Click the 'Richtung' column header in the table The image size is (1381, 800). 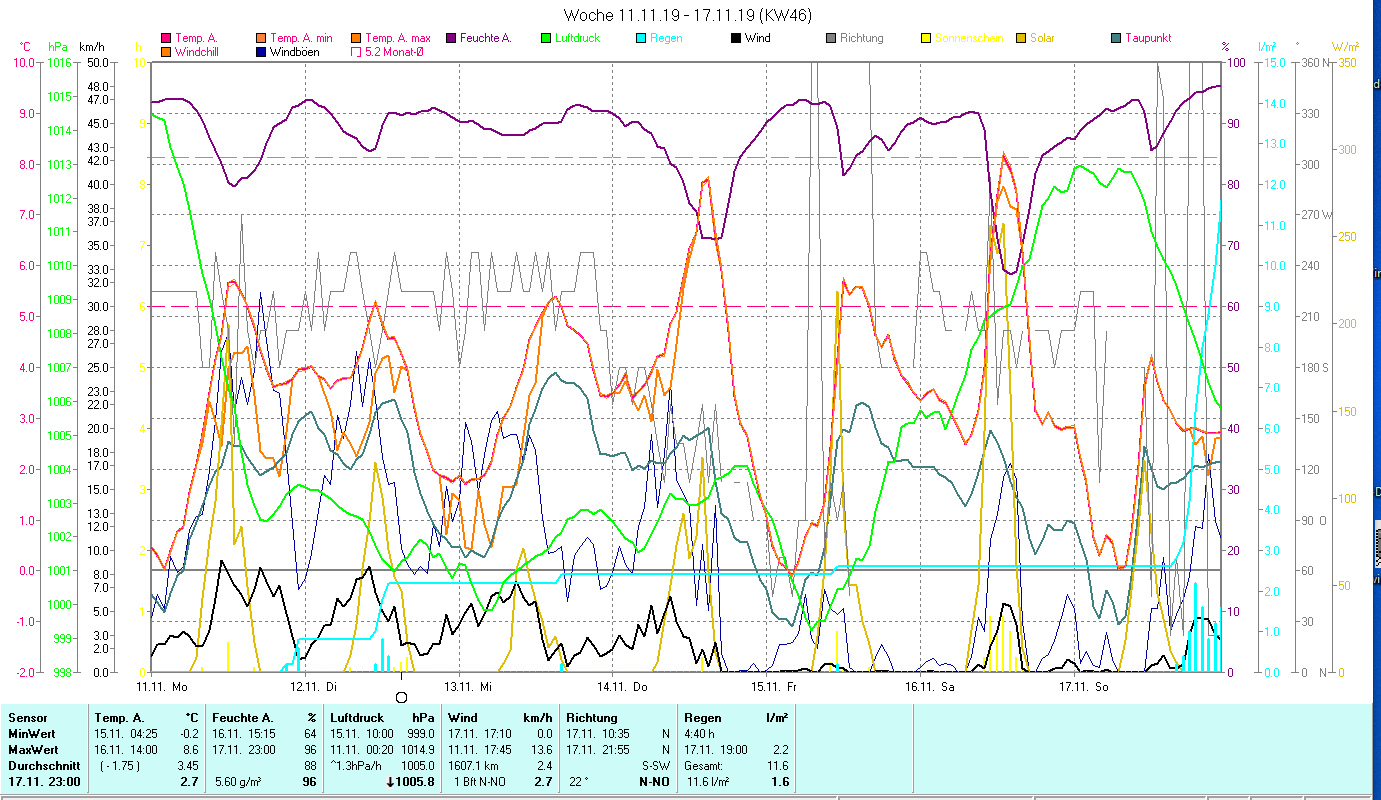(592, 718)
